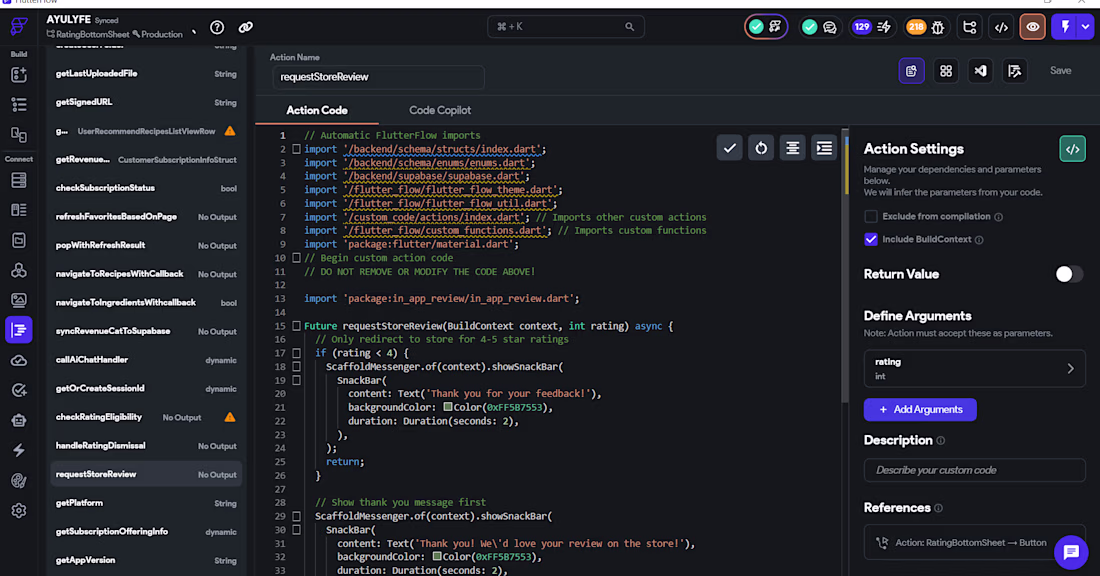Click the settings gear in left sidebar
Screen dimensions: 1100x576
coord(18,511)
